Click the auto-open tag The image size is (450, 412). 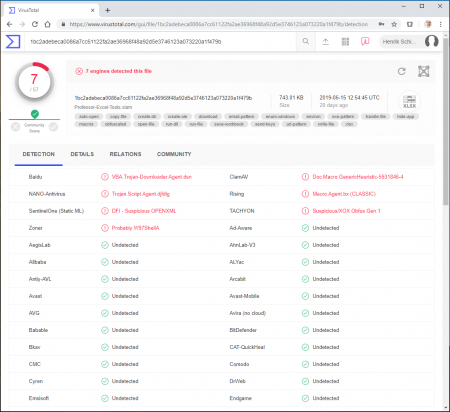(89, 116)
